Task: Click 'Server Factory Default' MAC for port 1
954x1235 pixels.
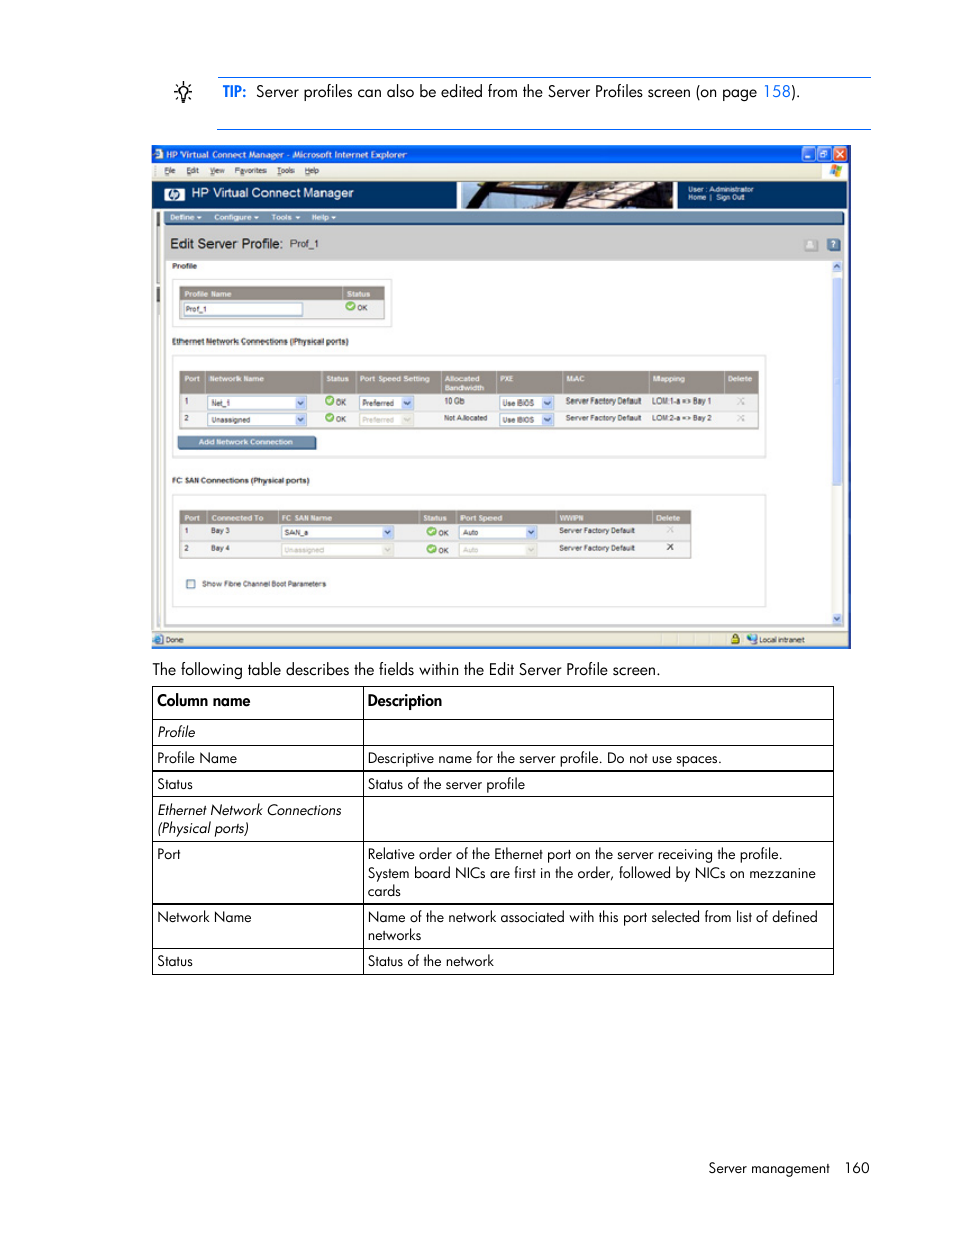Action: (x=603, y=401)
